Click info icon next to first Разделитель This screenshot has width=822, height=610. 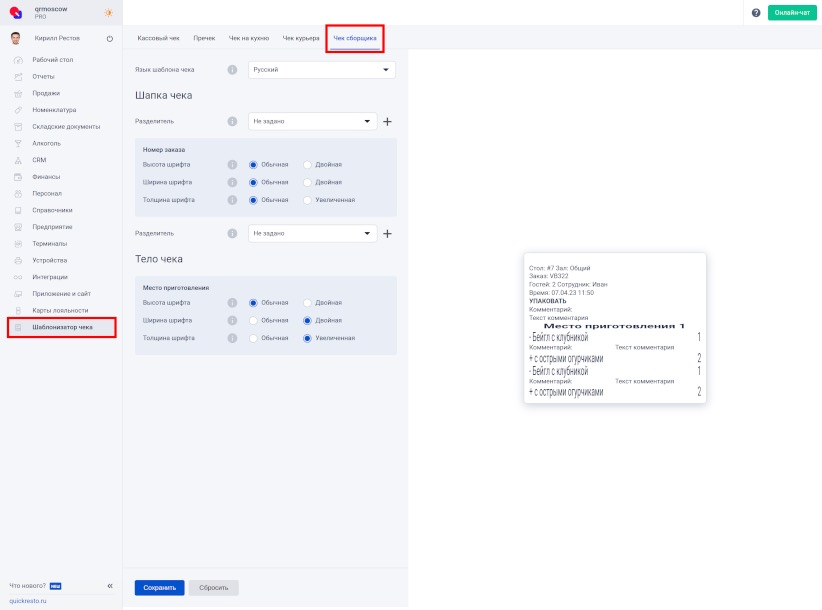point(232,121)
